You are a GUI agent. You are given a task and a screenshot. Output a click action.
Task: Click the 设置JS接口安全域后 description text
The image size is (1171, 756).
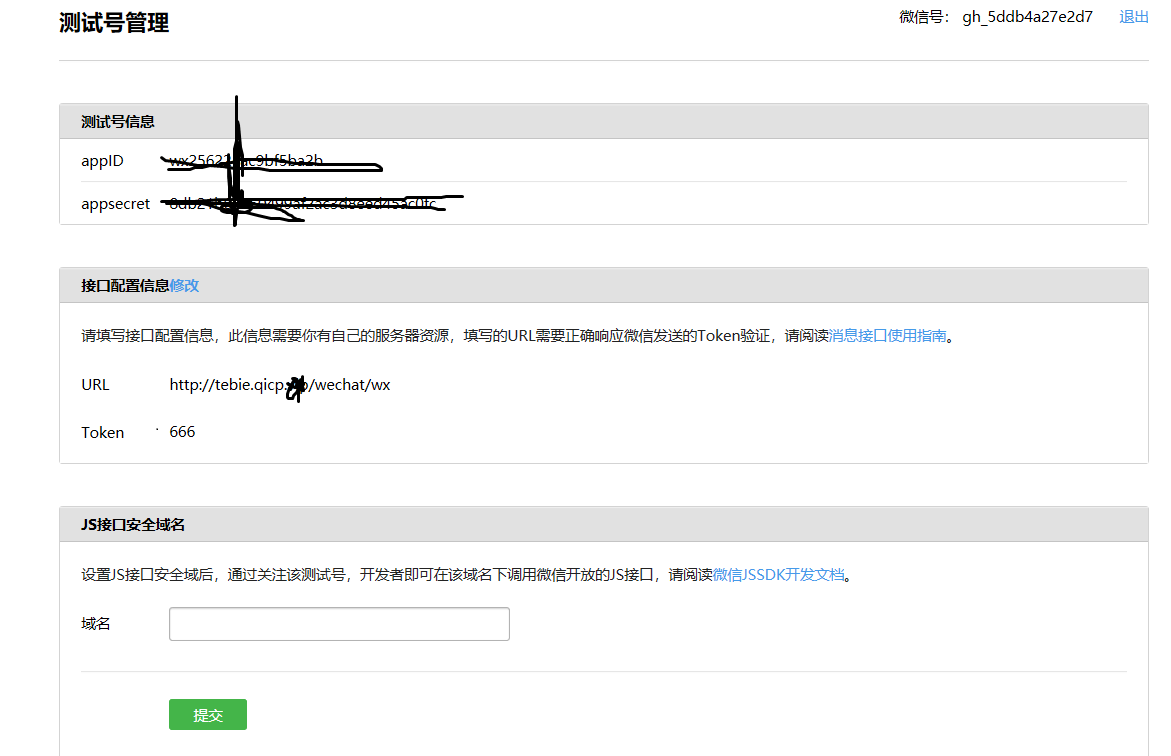[x=467, y=574]
